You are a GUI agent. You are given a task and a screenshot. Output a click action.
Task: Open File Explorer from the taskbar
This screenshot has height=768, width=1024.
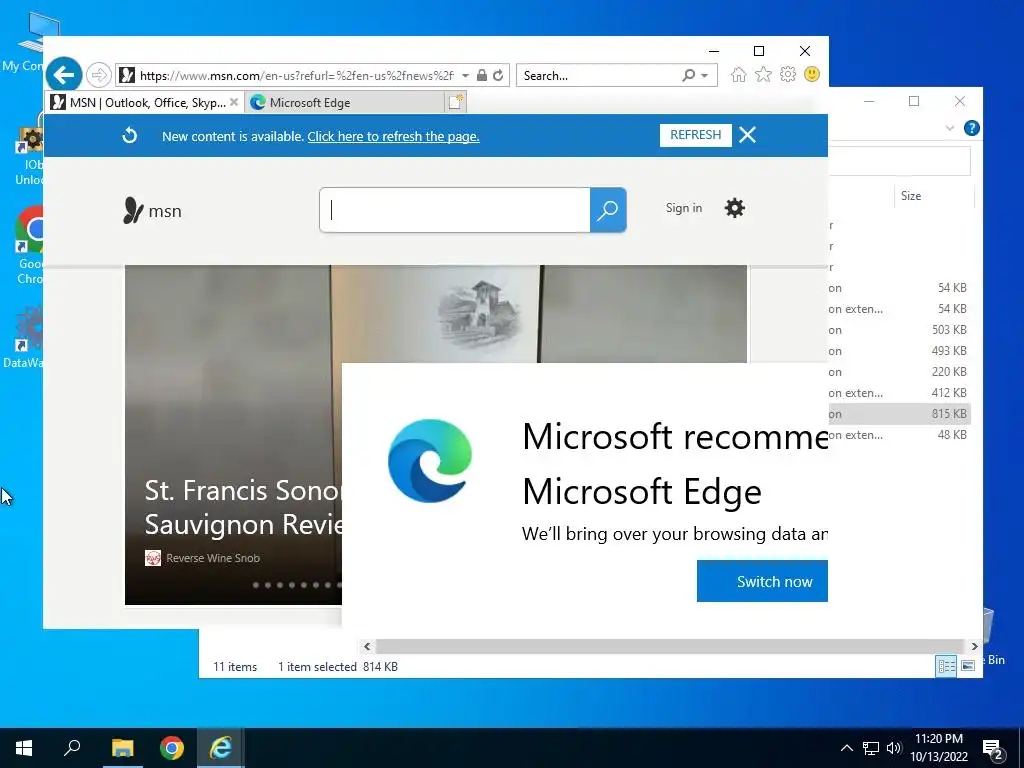[x=122, y=748]
